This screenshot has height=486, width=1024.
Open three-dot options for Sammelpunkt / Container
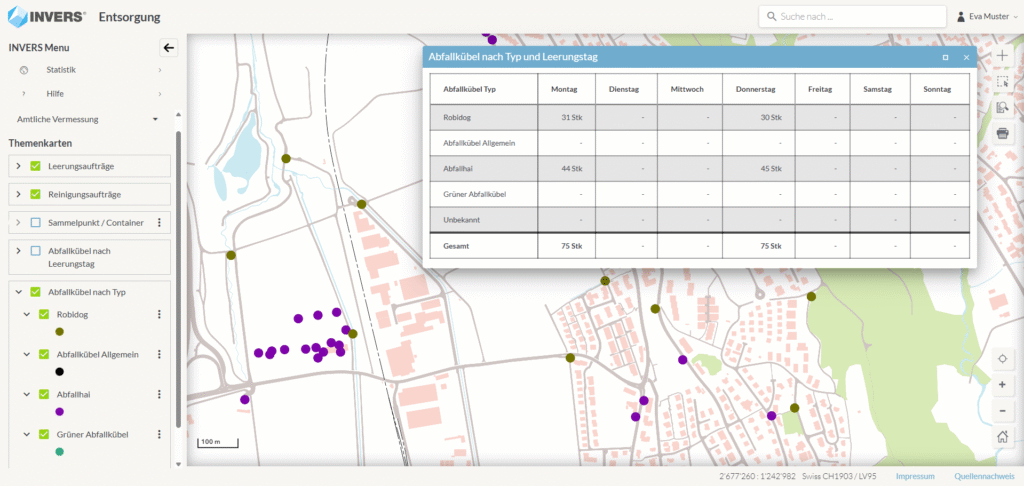pyautogui.click(x=159, y=222)
